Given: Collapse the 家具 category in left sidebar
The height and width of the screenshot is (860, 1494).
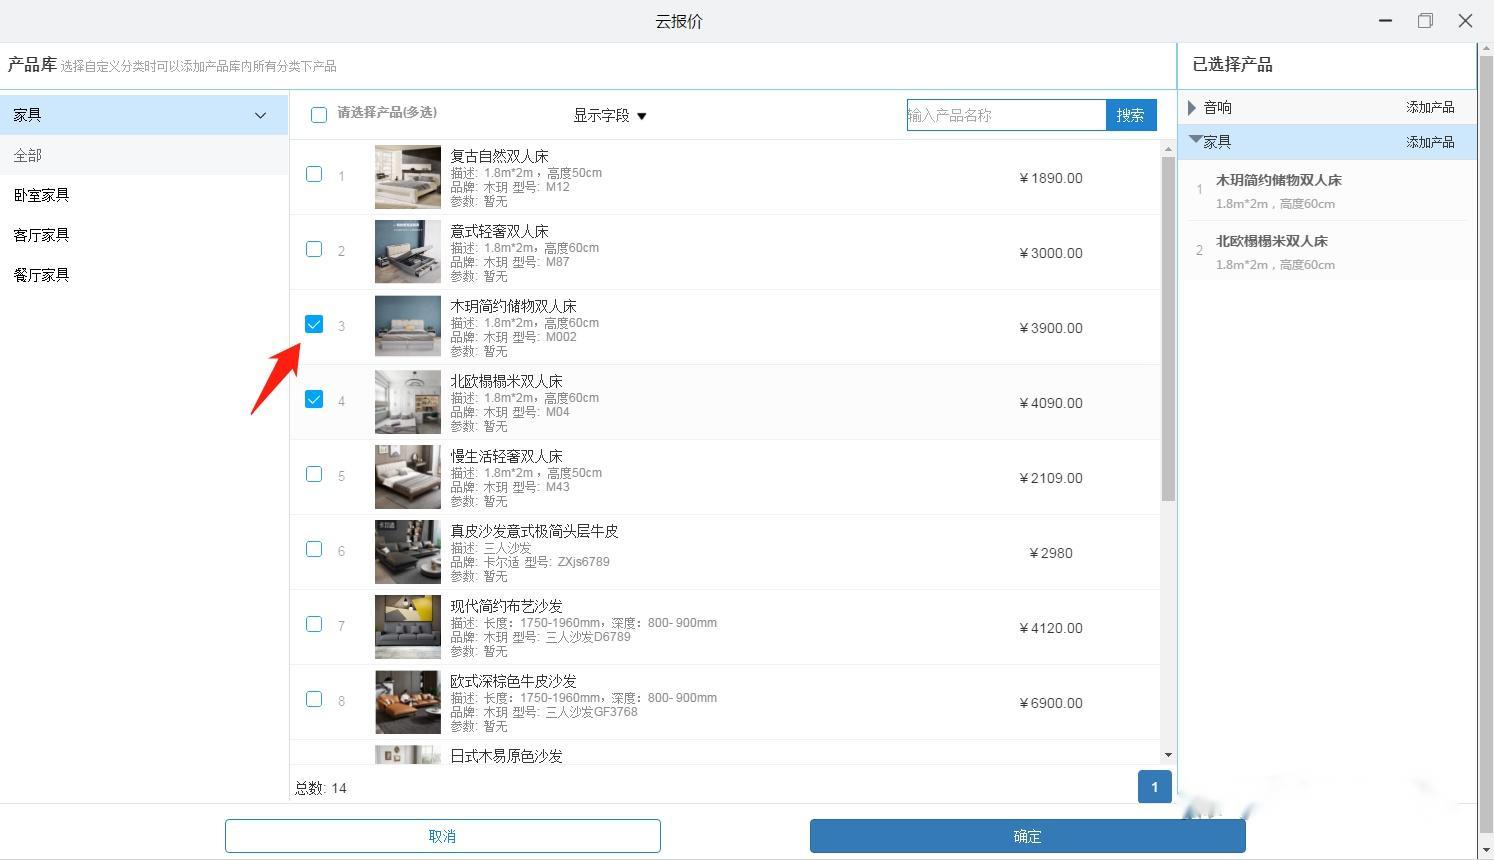Looking at the screenshot, I should tap(260, 114).
